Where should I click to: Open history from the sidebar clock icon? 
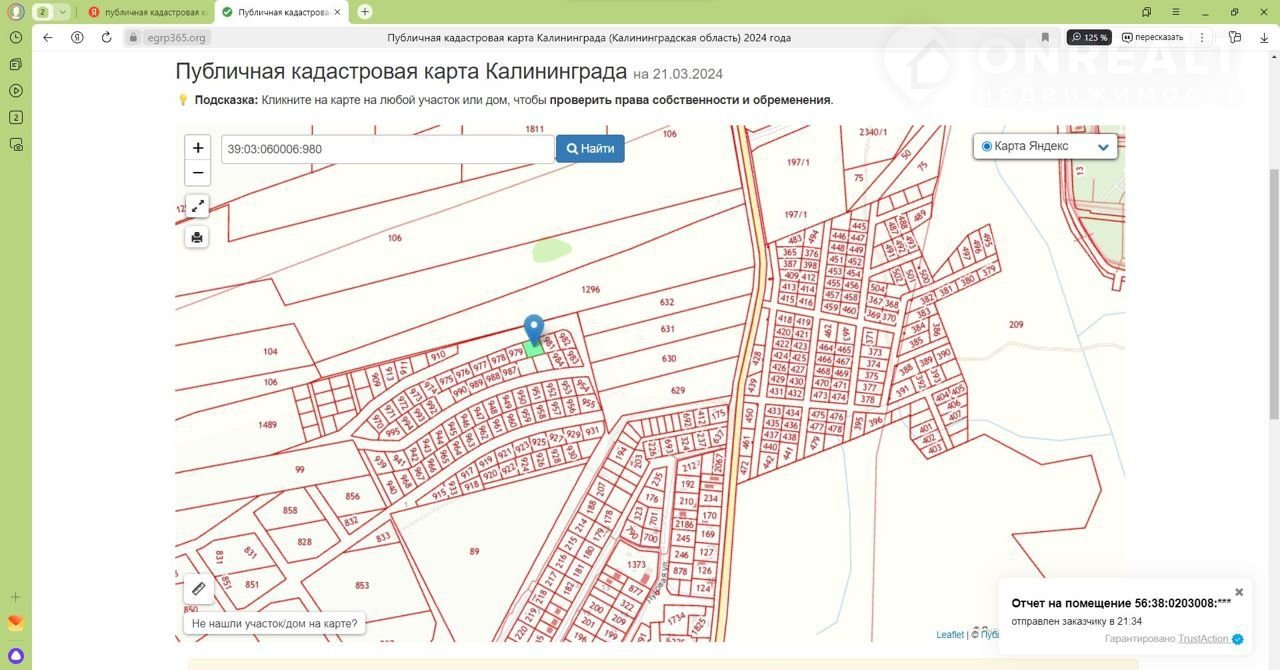pos(15,37)
